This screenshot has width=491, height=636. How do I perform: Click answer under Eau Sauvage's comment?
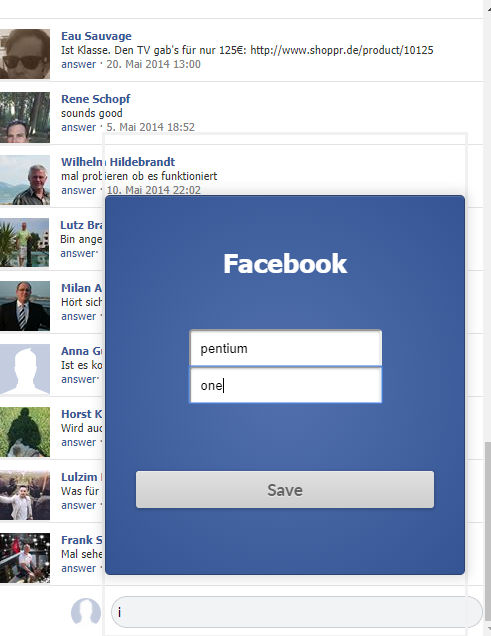79,64
